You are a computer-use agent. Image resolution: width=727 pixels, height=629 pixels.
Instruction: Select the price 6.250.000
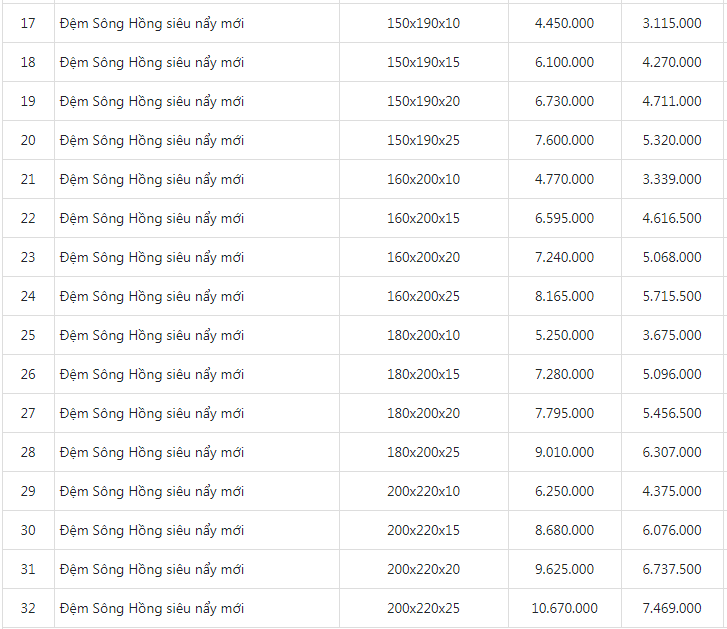pos(564,491)
